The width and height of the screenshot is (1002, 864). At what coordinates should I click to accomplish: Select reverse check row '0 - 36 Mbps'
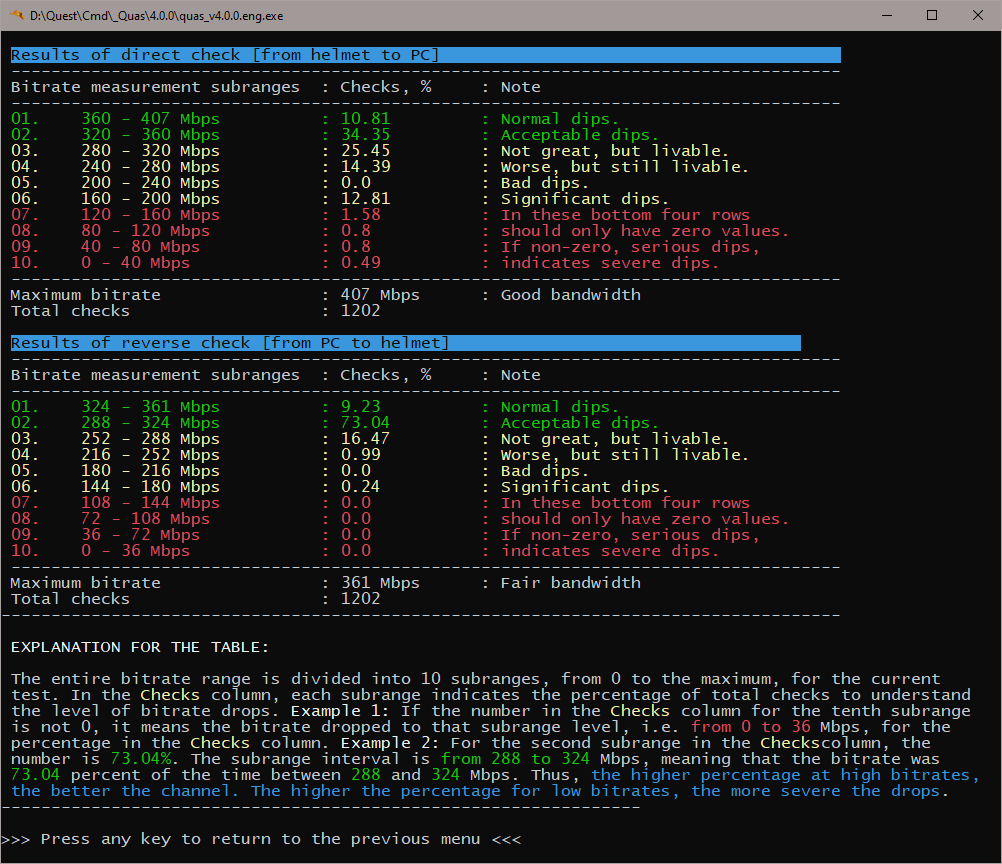365,551
